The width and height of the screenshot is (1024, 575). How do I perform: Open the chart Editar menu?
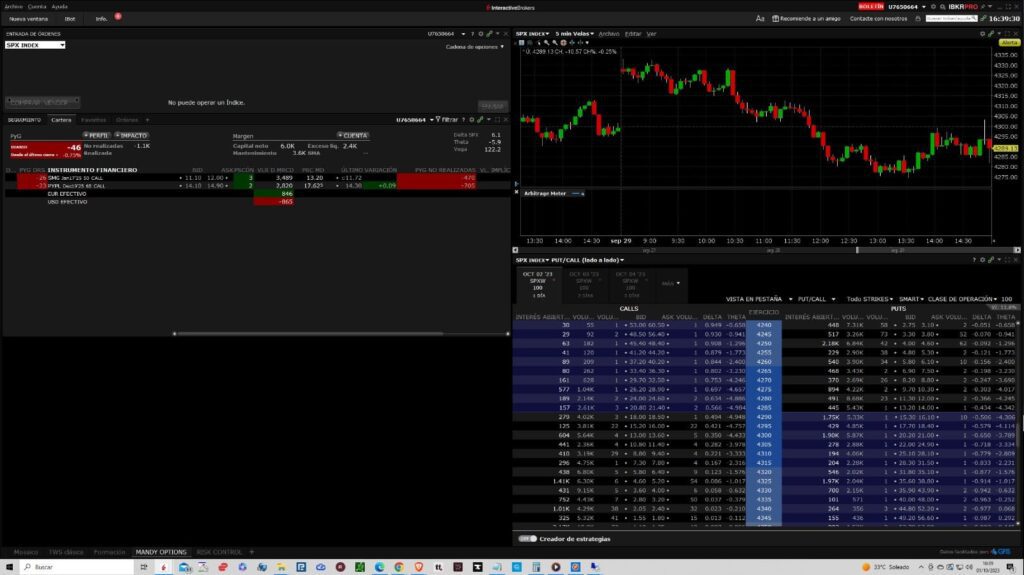pyautogui.click(x=633, y=34)
